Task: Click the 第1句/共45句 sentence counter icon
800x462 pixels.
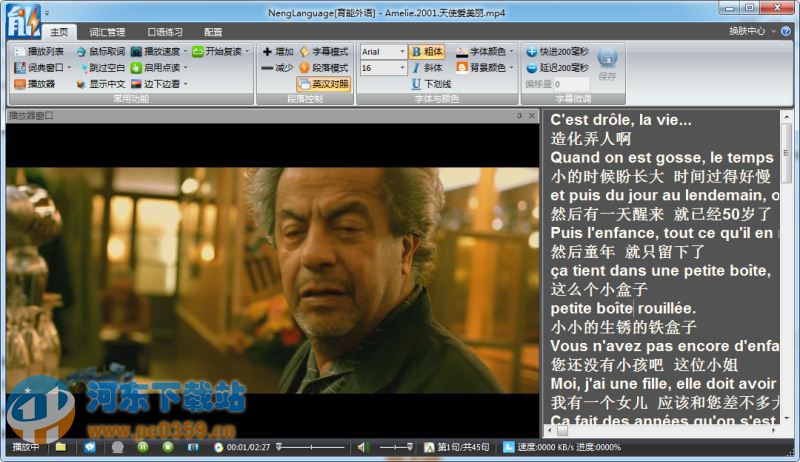Action: 429,447
